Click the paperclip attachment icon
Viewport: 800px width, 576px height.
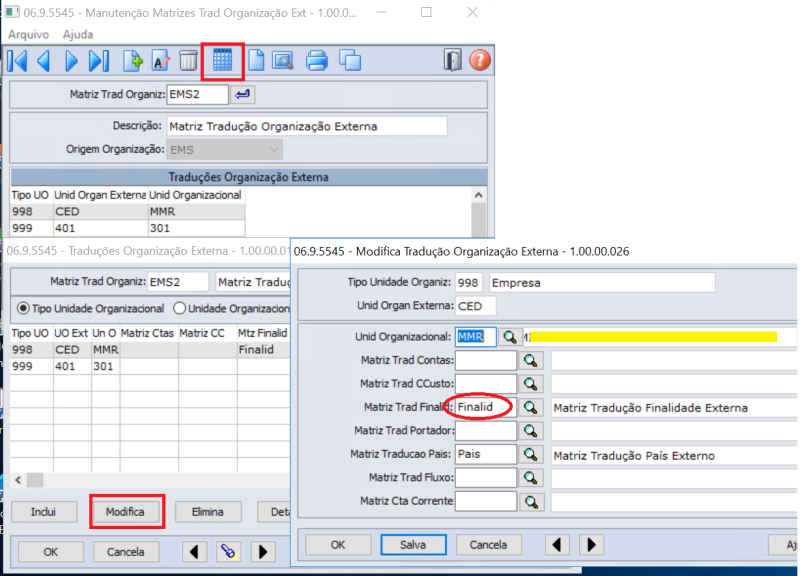[x=229, y=551]
